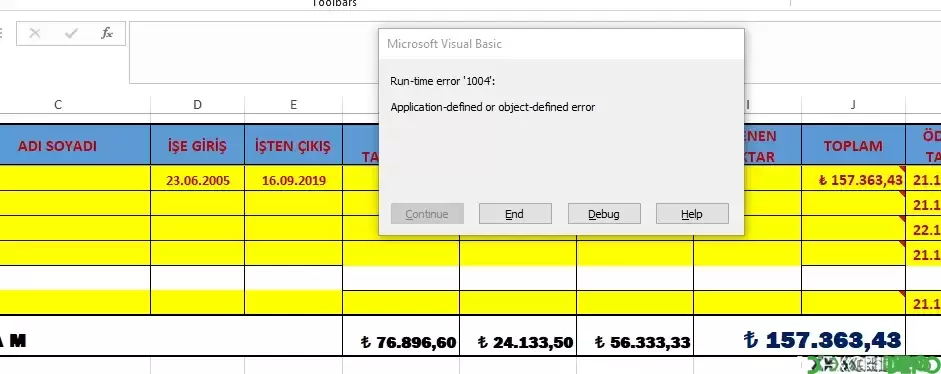Viewport: 941px width, 374px height.
Task: Click the Microsoft Visual Basic dialog title
Action: [444, 44]
